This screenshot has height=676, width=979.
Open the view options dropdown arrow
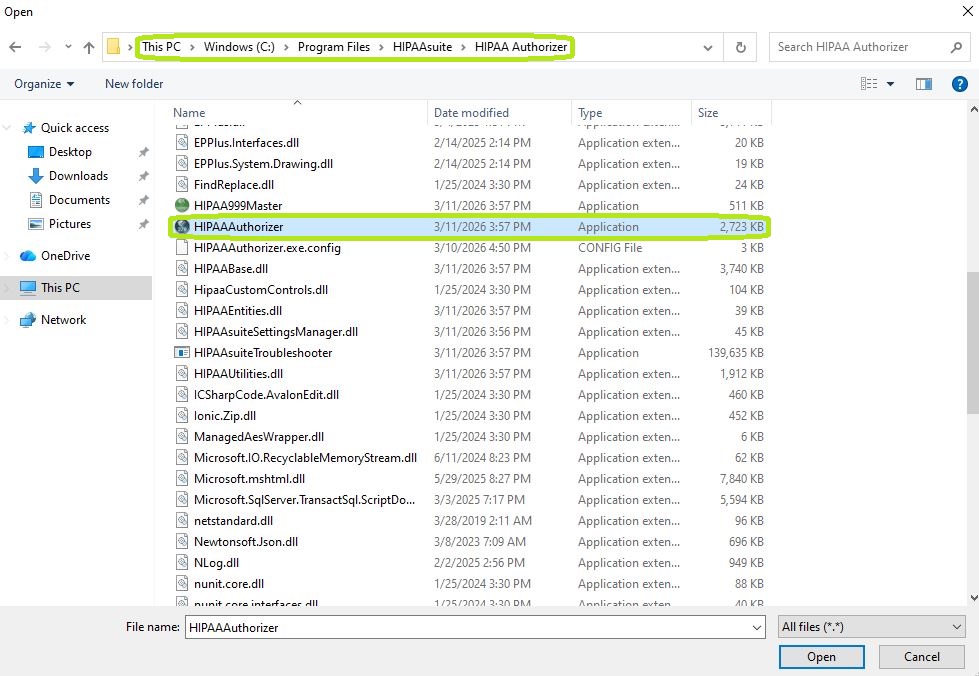click(x=890, y=84)
